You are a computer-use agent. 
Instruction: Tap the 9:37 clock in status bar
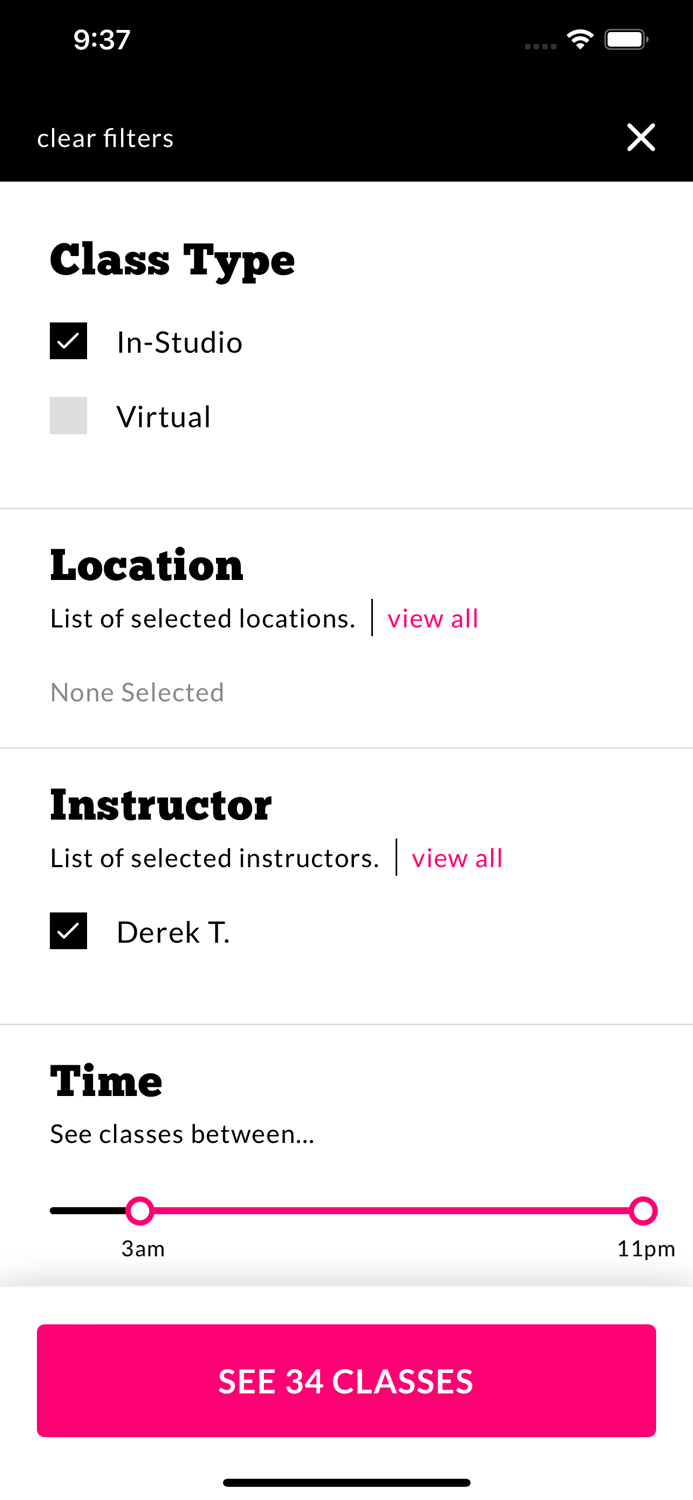point(102,40)
